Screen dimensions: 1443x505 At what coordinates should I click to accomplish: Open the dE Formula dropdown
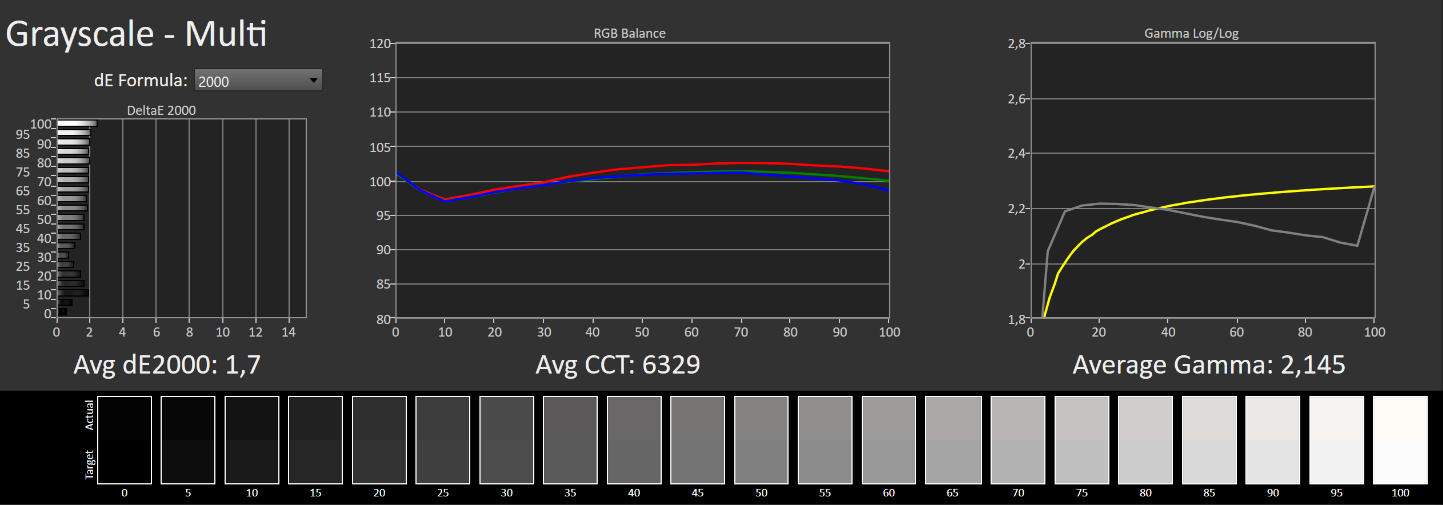[259, 80]
